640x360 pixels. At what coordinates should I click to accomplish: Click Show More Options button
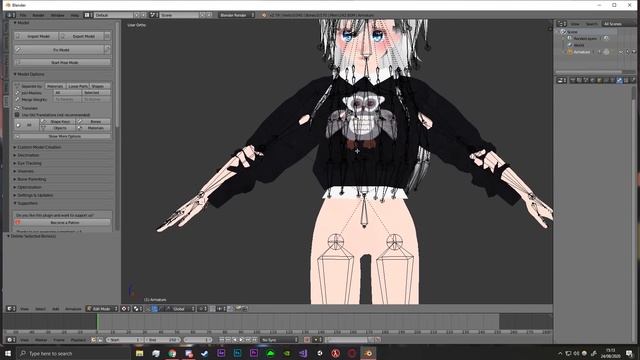63,136
